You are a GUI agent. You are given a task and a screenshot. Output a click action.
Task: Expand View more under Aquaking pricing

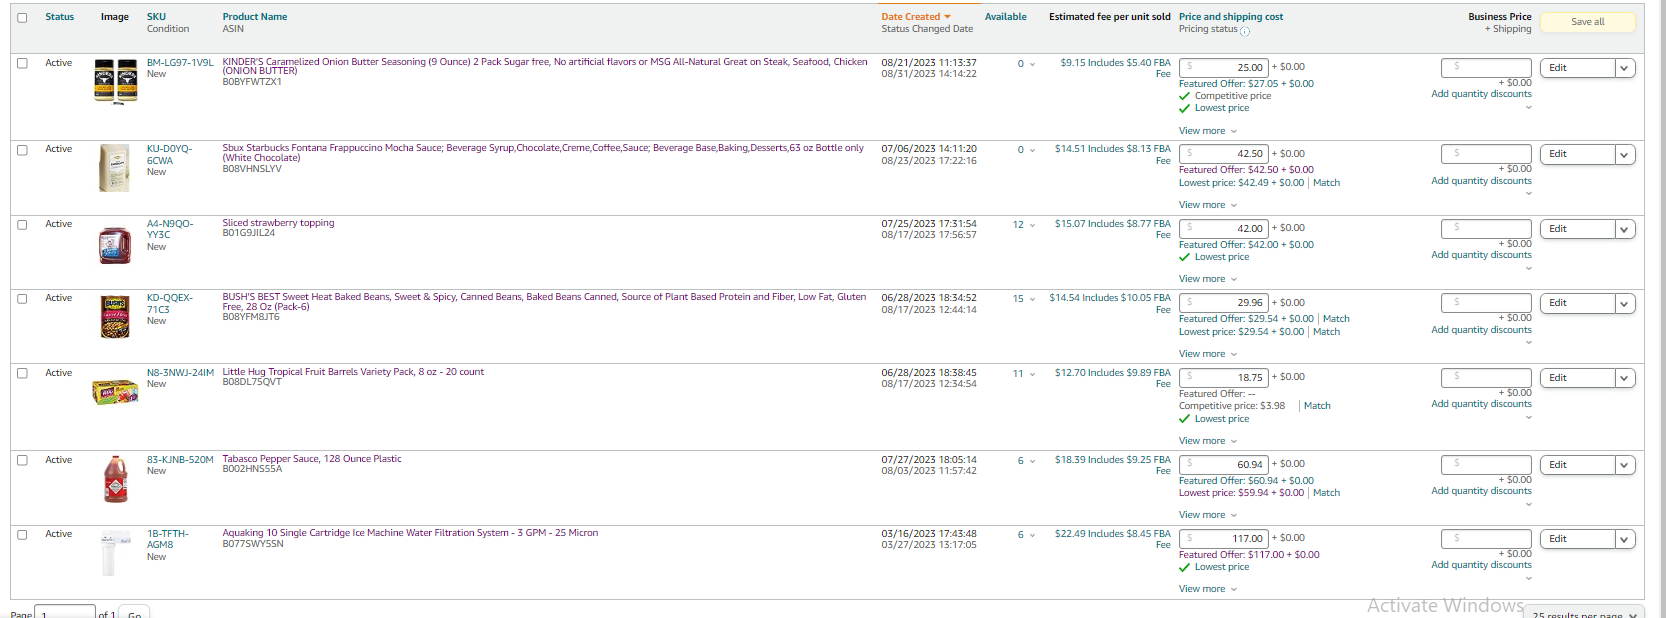click(1208, 589)
